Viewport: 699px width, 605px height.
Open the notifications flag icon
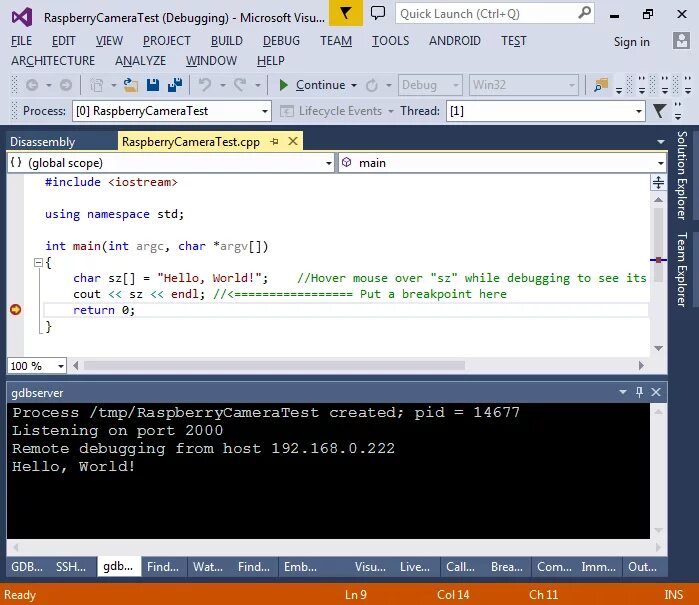(345, 13)
